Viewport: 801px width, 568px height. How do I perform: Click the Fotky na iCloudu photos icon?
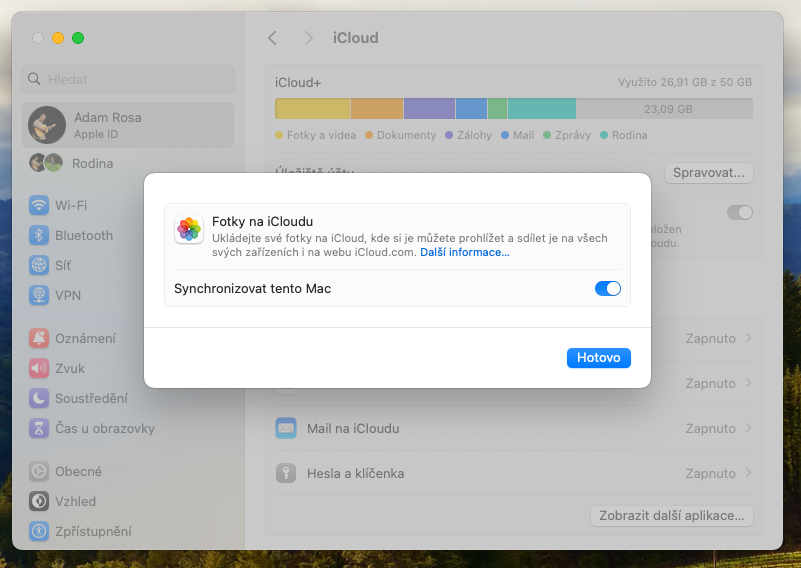(x=189, y=229)
